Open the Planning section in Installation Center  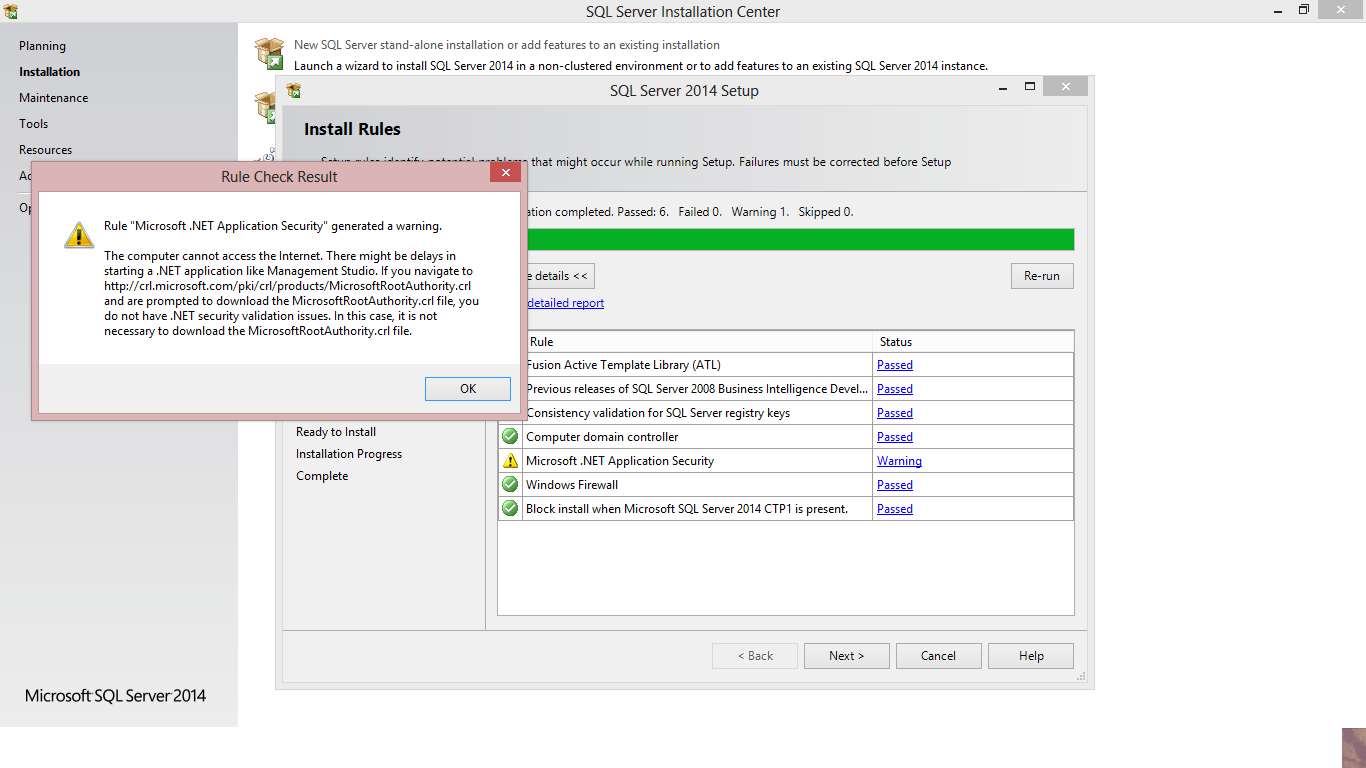point(42,46)
